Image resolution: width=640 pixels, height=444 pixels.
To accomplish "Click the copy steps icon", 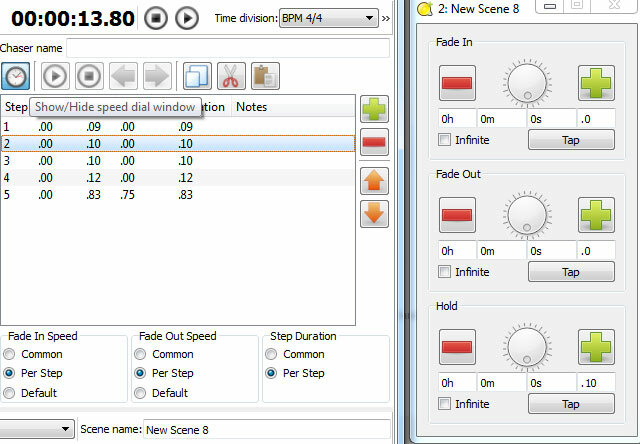I will (x=197, y=76).
